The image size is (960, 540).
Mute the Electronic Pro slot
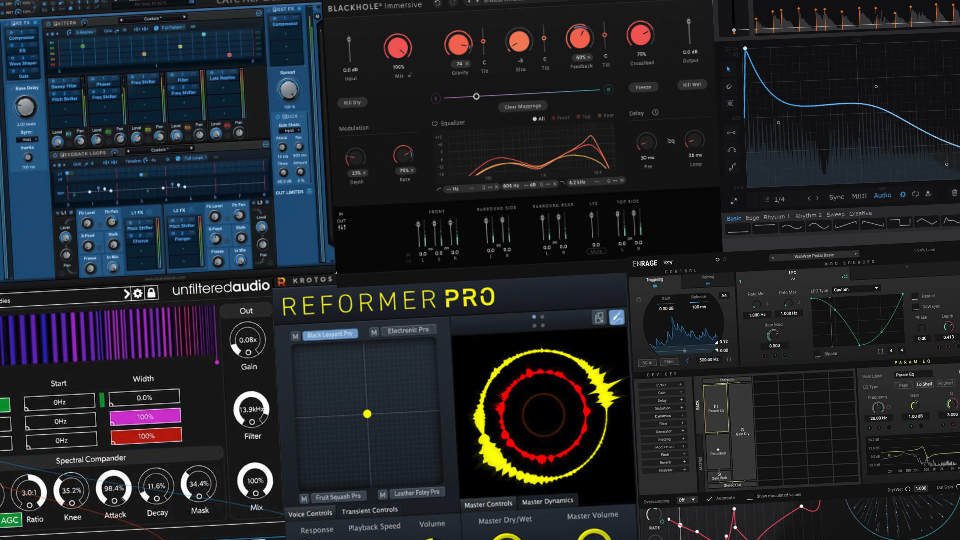[373, 332]
